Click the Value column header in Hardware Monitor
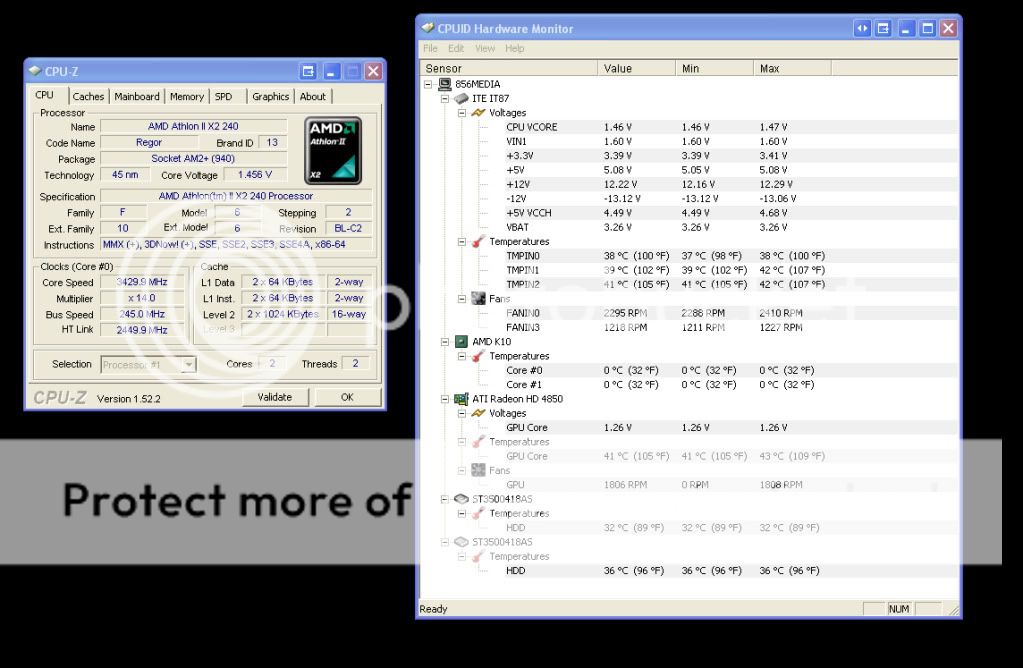The height and width of the screenshot is (668, 1023). tap(617, 67)
